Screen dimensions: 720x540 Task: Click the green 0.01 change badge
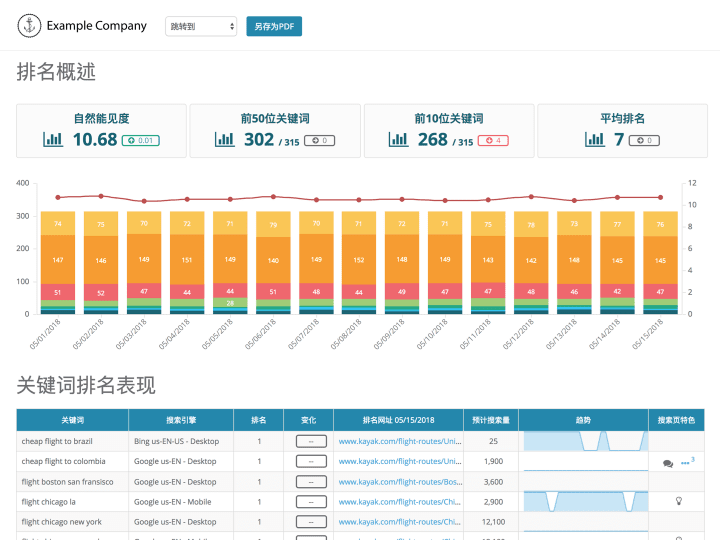[x=141, y=141]
